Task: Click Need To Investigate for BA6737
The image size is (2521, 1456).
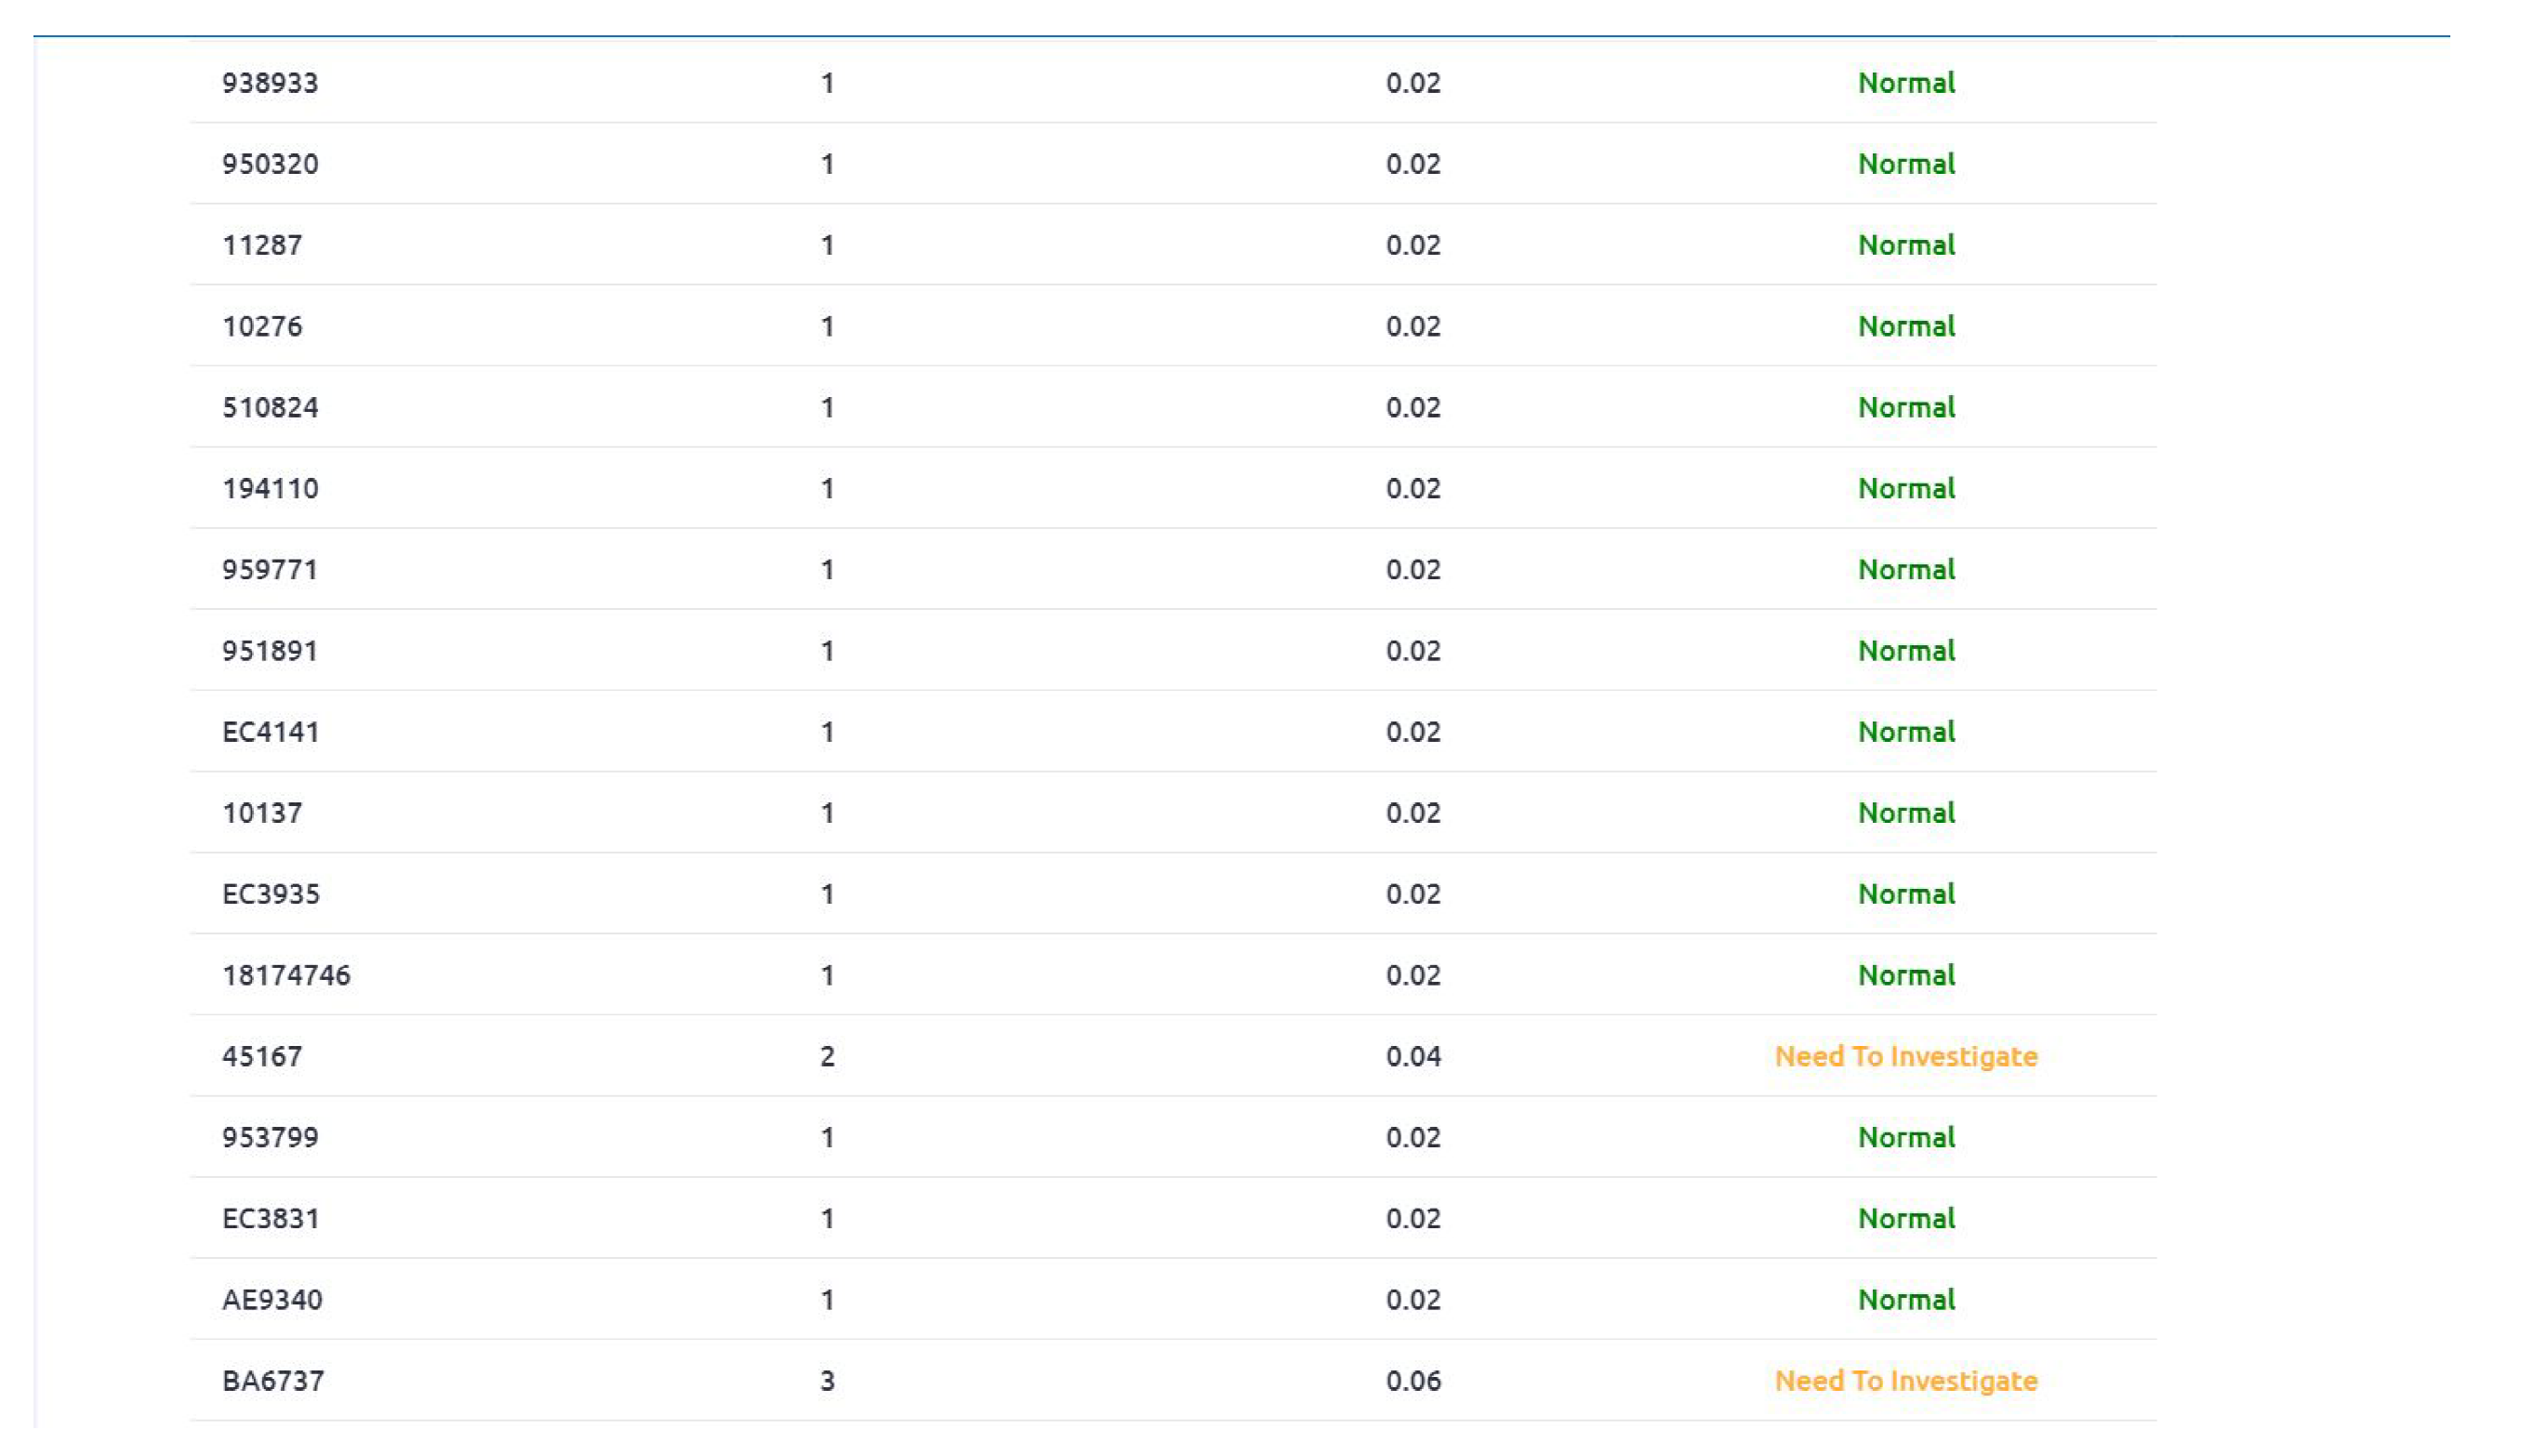Action: tap(1905, 1380)
